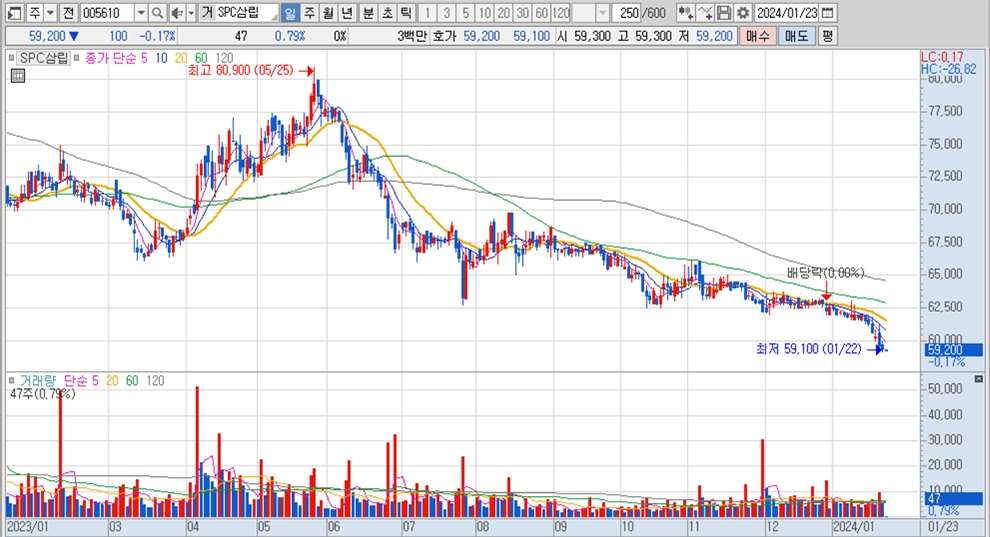The image size is (990, 537).
Task: Select the 일 (daily) period toggle
Action: (x=290, y=13)
